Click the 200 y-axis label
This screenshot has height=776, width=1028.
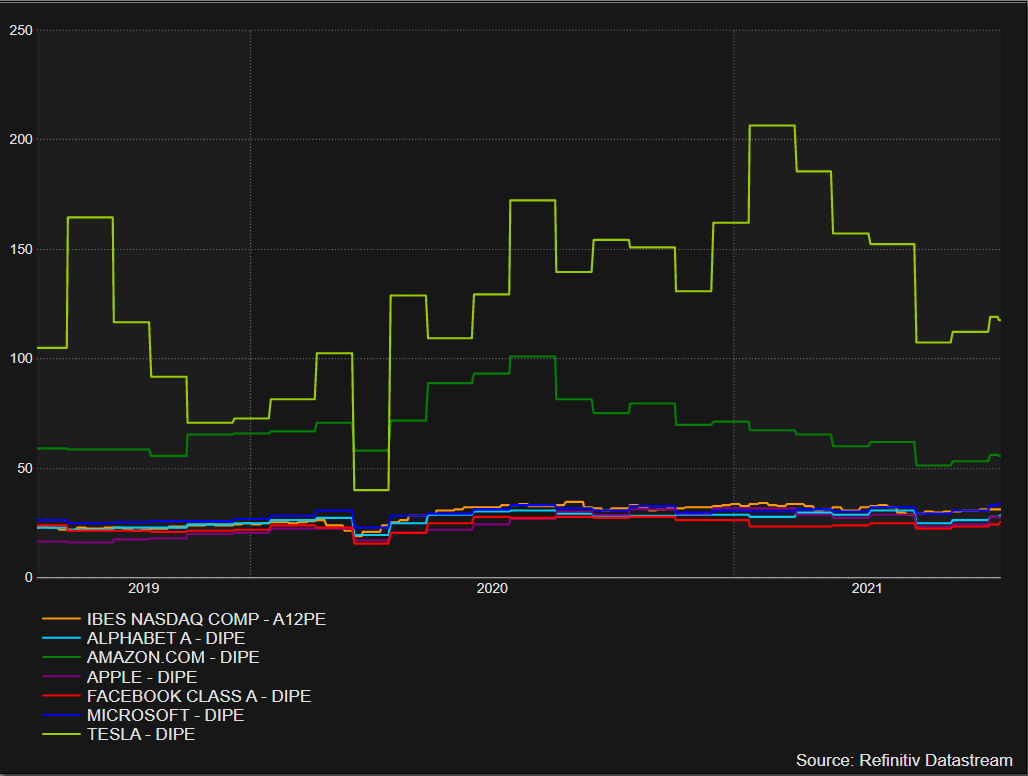(21, 140)
